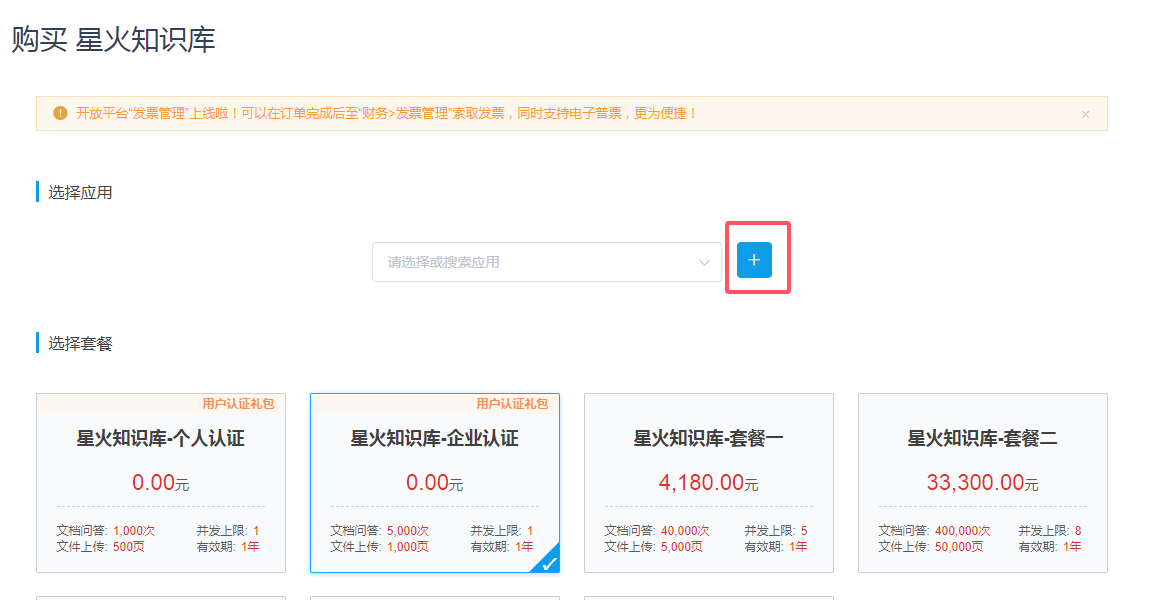
Task: Click the 4,180.00元 price
Action: [709, 483]
